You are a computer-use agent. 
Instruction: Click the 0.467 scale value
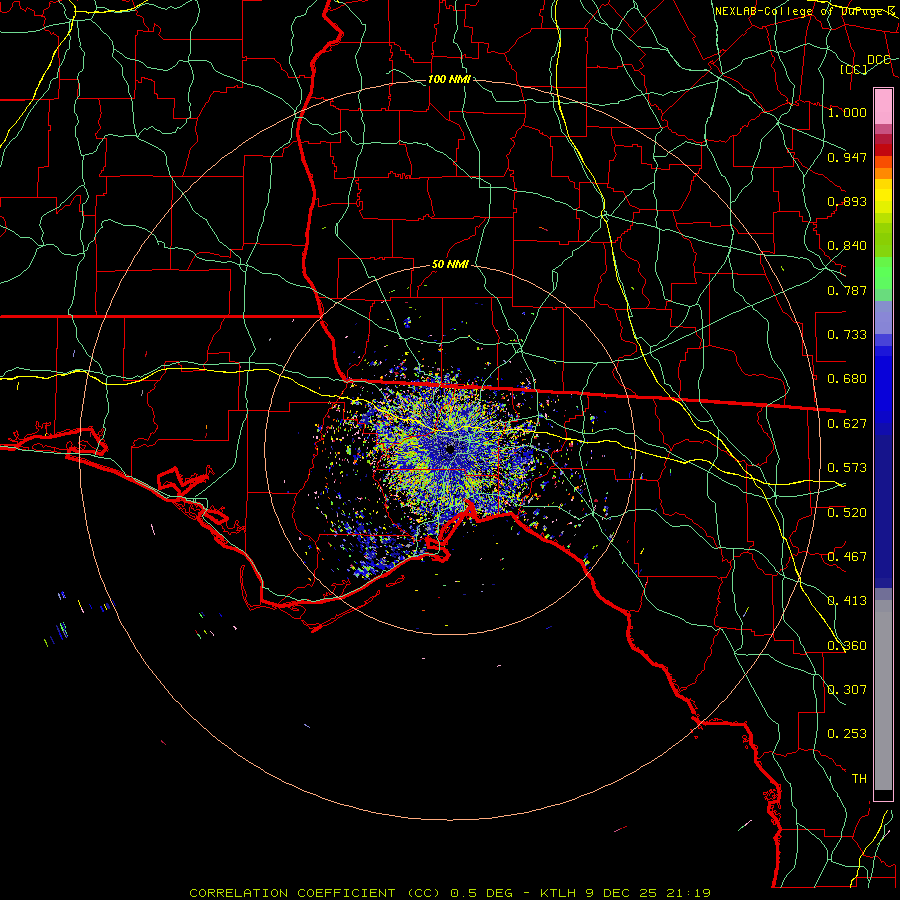847,557
